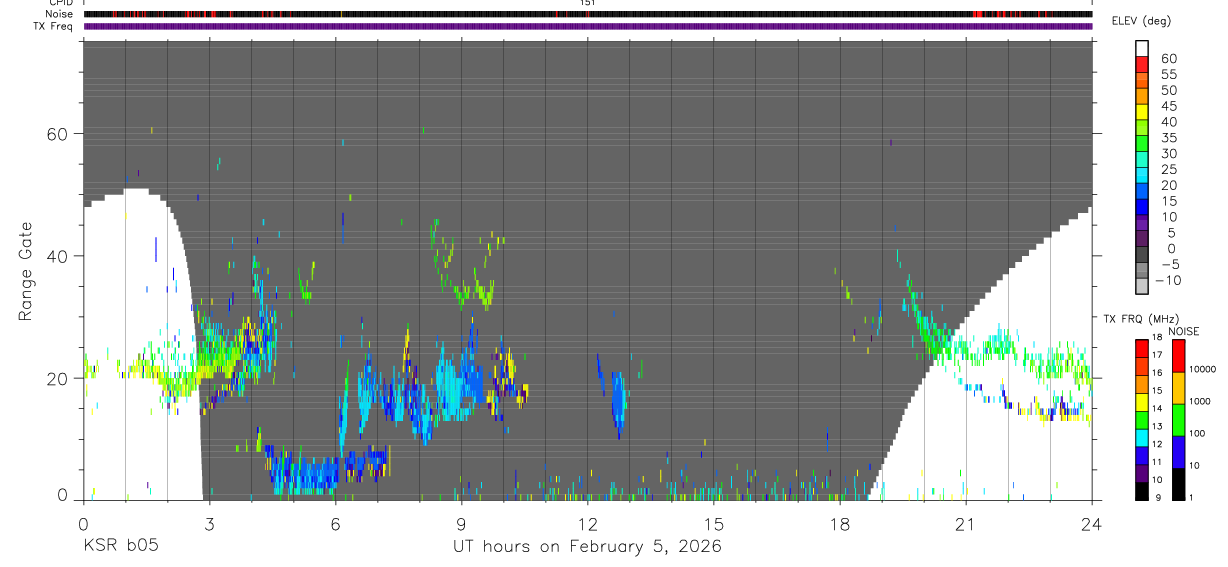Click the "24" tick label on the UT hours axis
This screenshot has height=567, width=1228.
point(1092,524)
